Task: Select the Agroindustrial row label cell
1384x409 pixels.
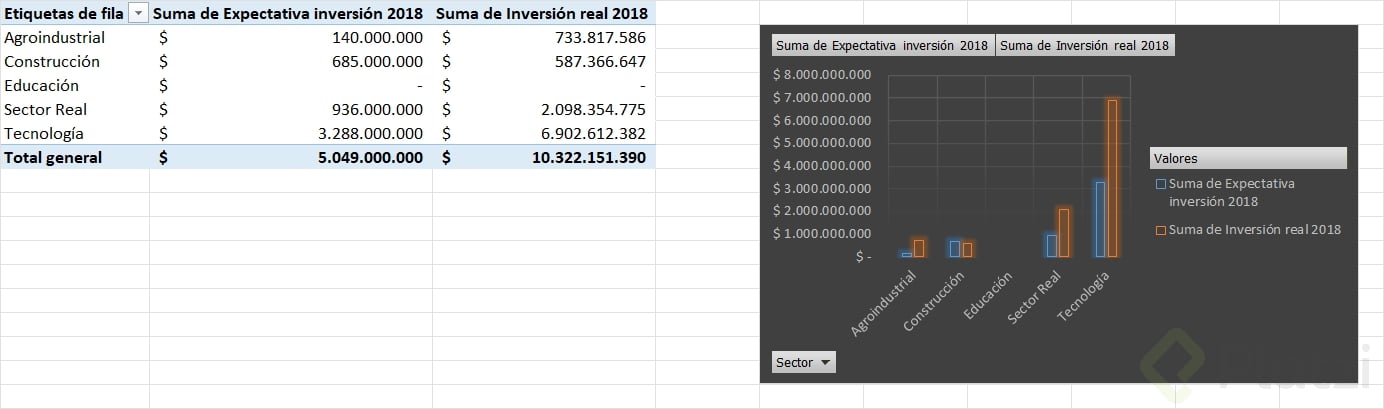Action: coord(55,38)
